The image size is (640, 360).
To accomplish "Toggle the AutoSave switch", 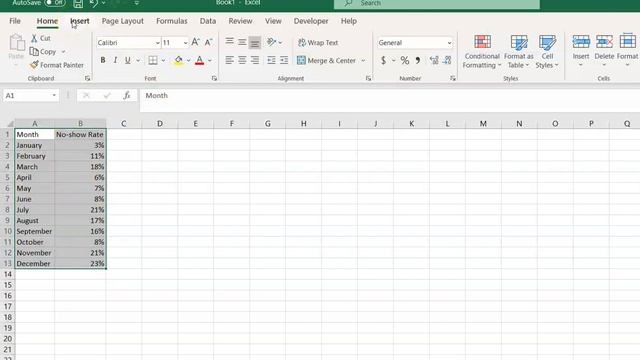I will (x=55, y=3).
